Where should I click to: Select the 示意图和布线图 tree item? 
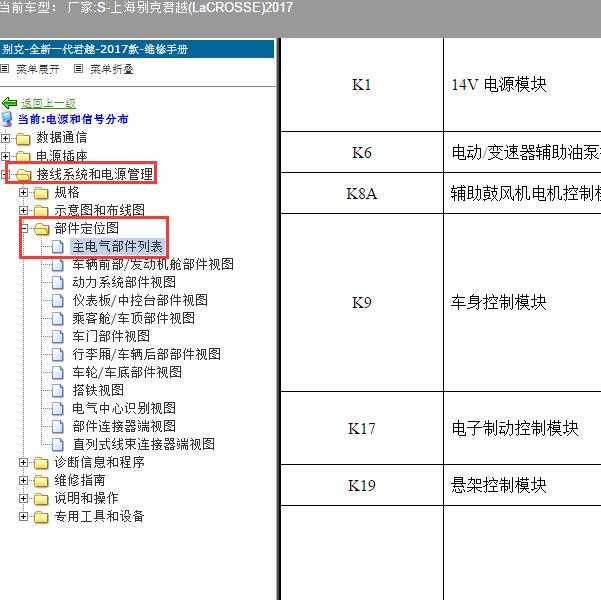point(99,210)
